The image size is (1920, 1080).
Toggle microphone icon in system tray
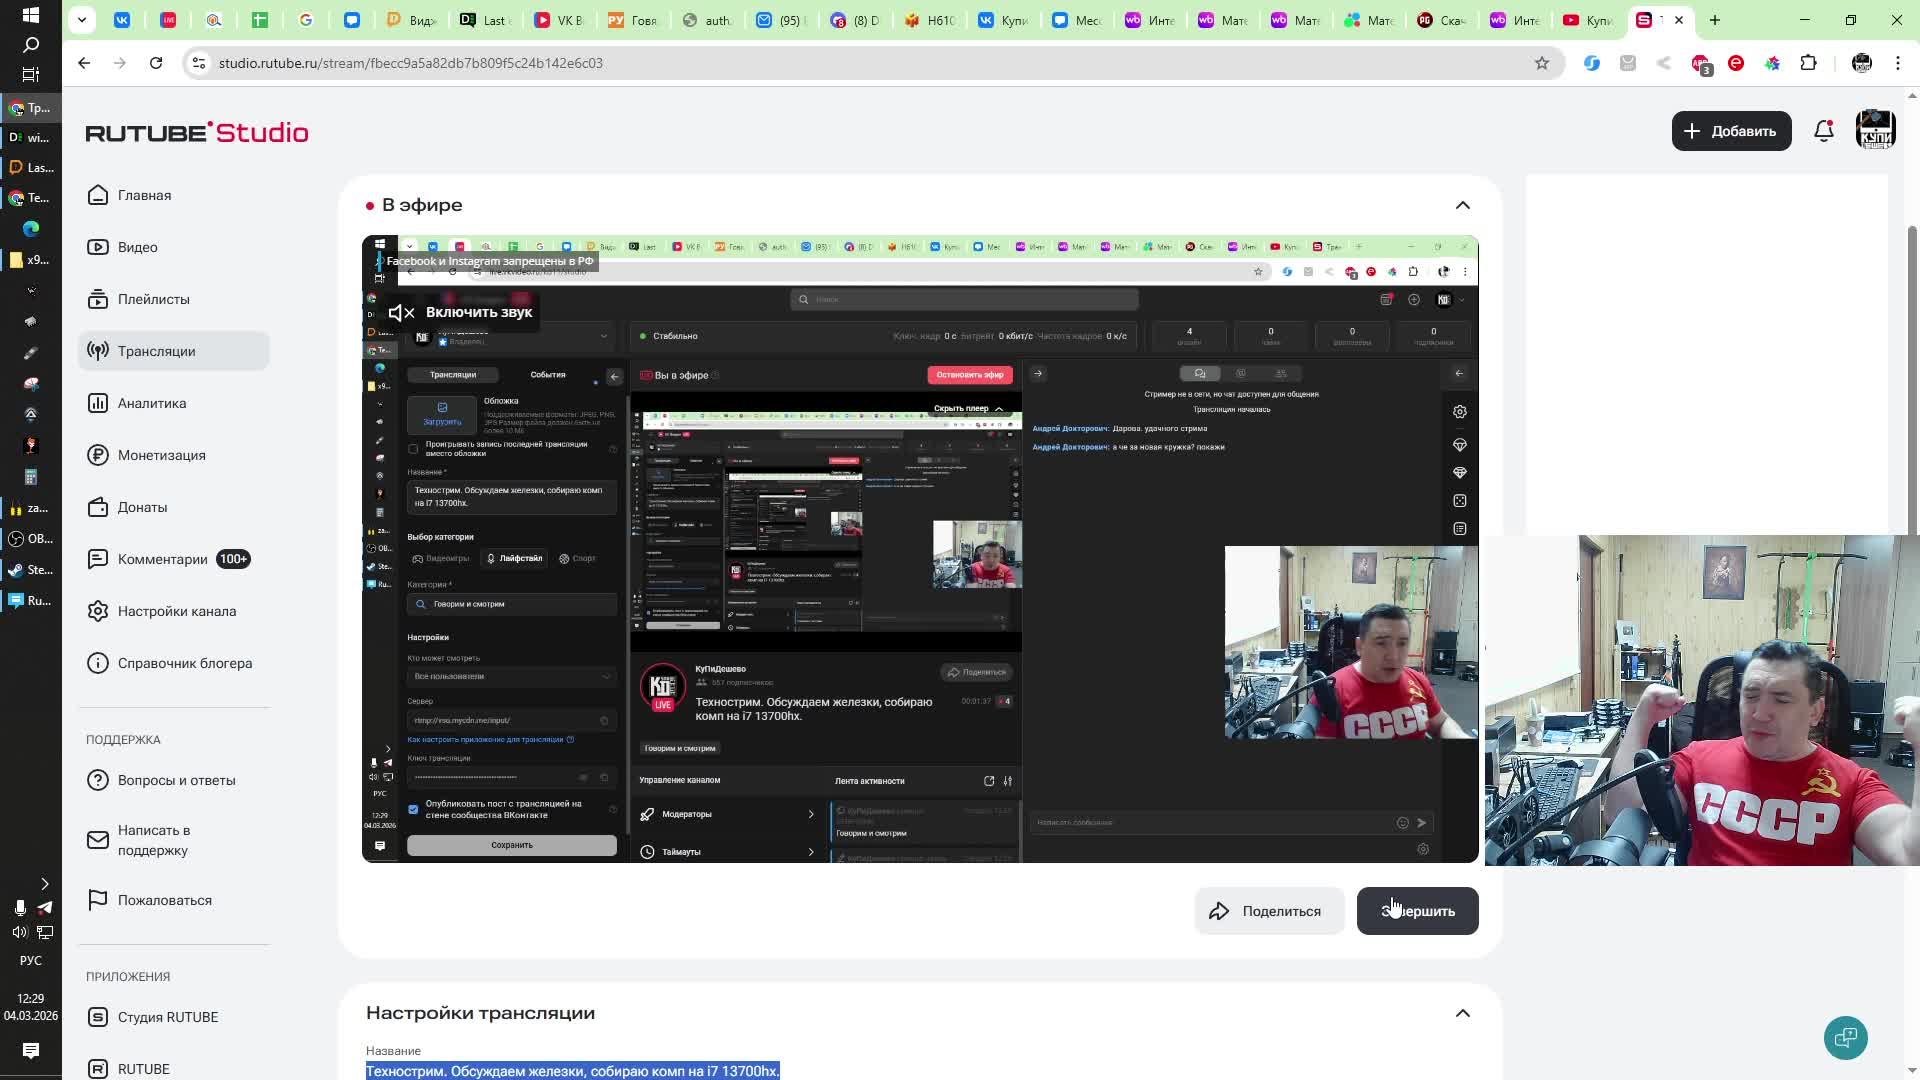19,907
